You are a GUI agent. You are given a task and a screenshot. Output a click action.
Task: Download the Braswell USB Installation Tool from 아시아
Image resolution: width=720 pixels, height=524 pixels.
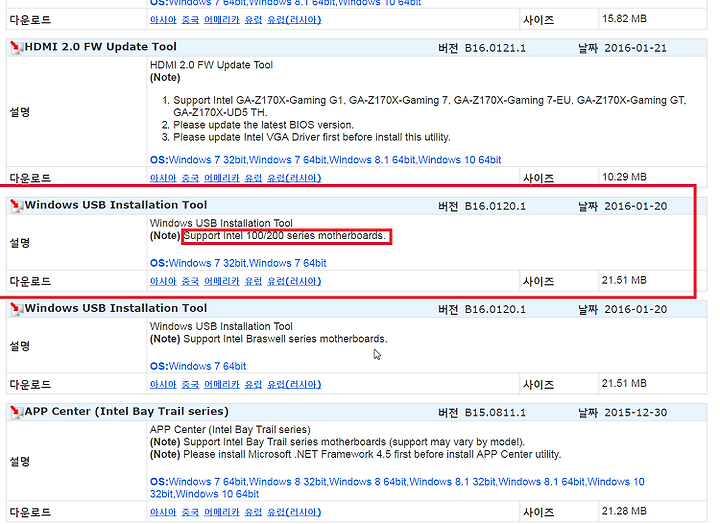point(163,384)
